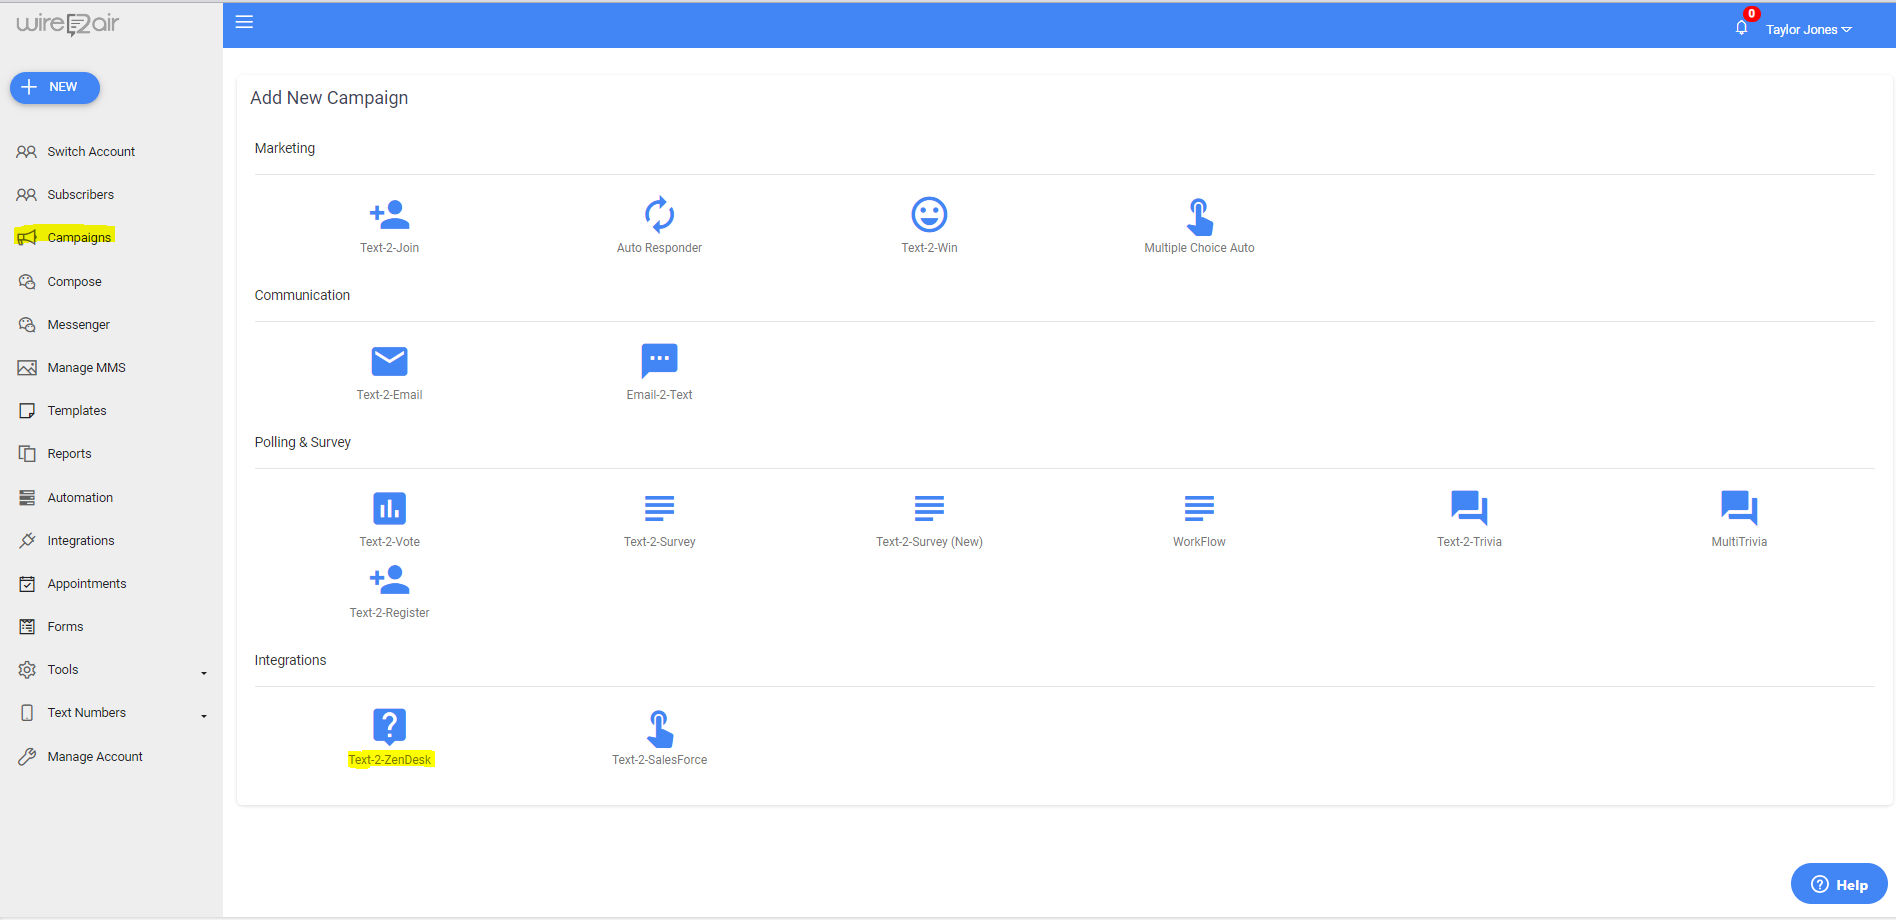Click the Manage MMS image icon

(27, 368)
